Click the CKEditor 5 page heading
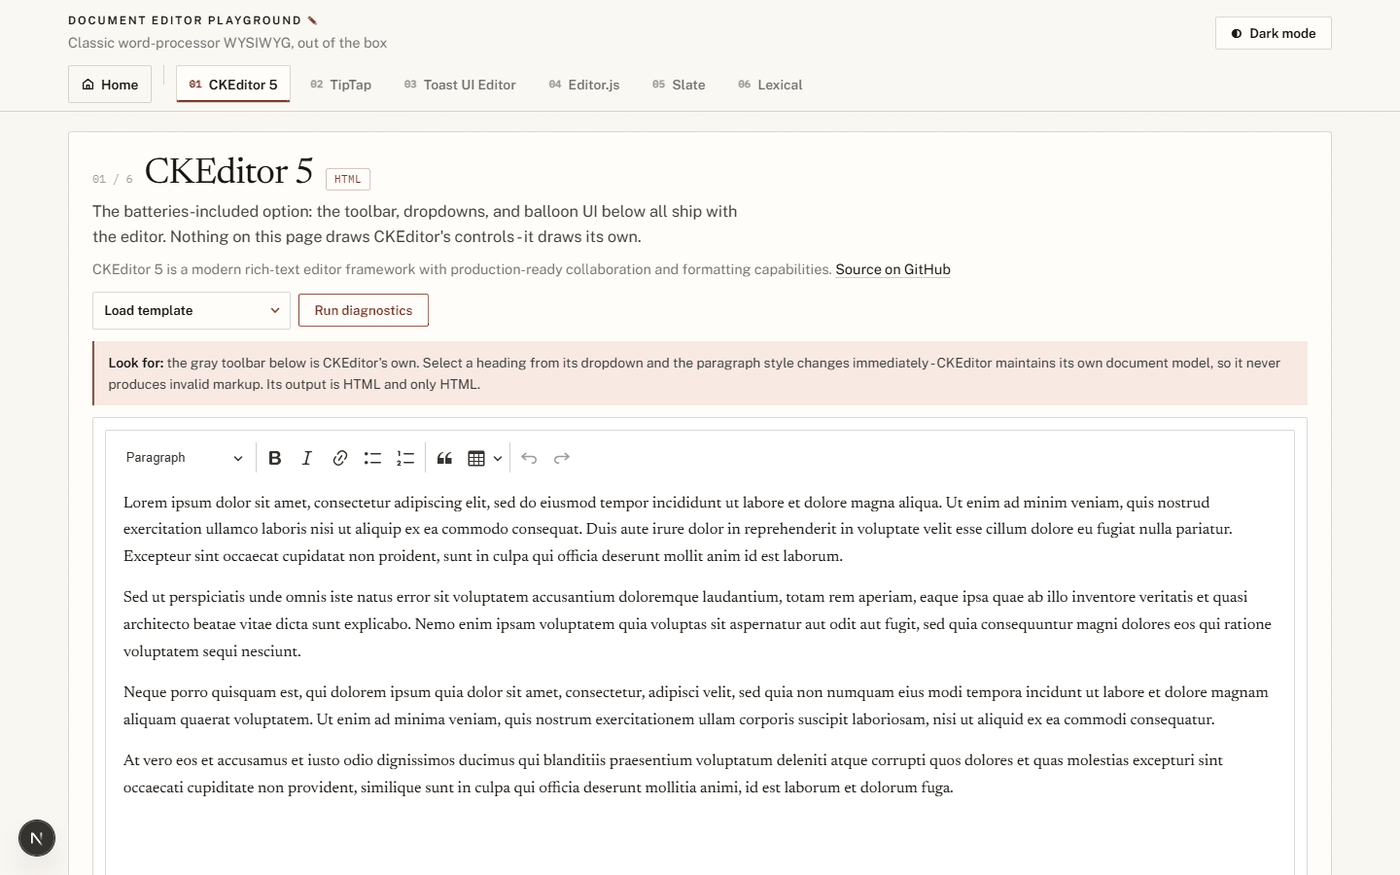This screenshot has width=1400, height=875. [229, 171]
